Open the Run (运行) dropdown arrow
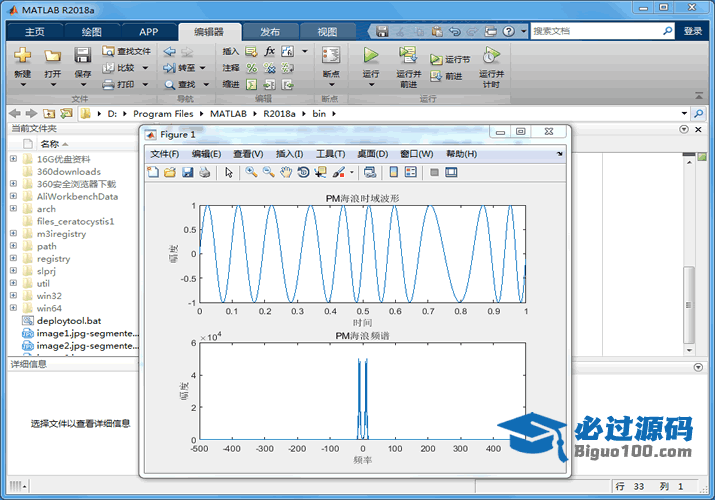Viewport: 715px width, 500px height. [371, 85]
